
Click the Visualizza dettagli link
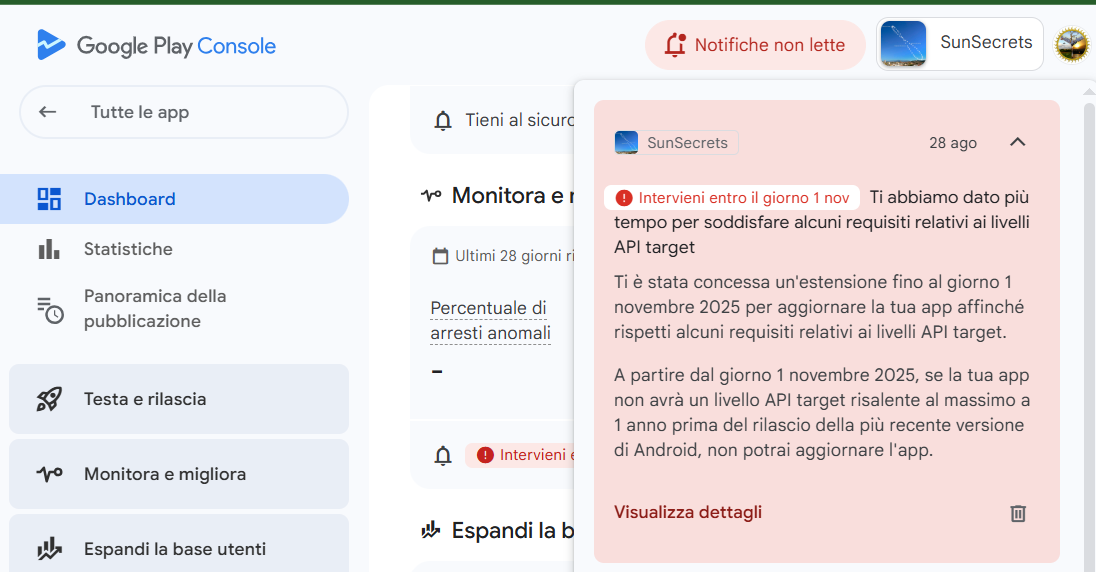[688, 512]
